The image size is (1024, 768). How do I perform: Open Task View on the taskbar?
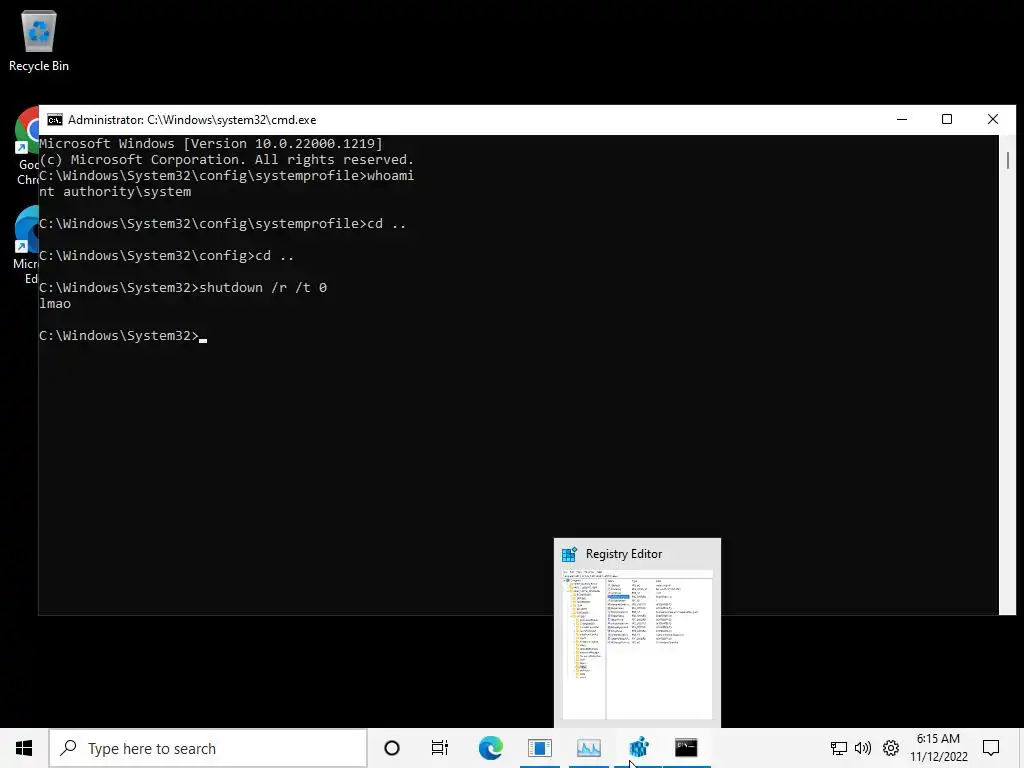pyautogui.click(x=440, y=748)
